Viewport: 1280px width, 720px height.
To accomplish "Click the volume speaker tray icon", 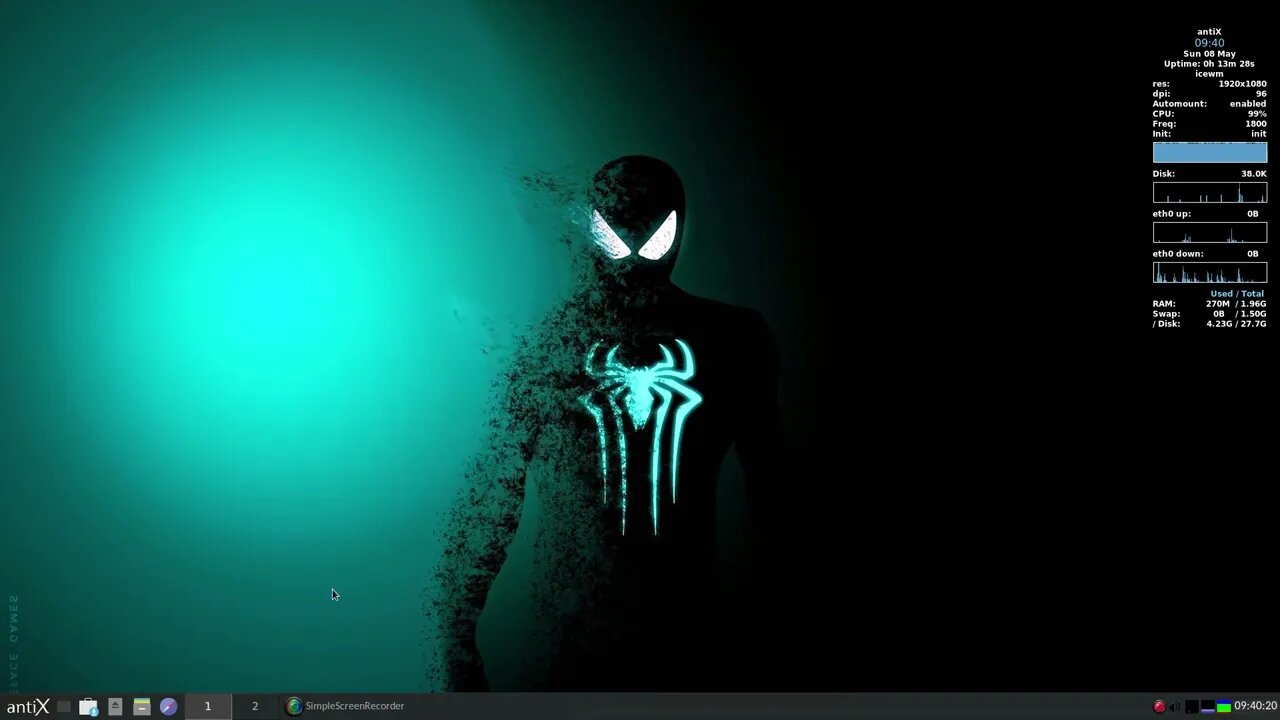I will tap(1175, 707).
